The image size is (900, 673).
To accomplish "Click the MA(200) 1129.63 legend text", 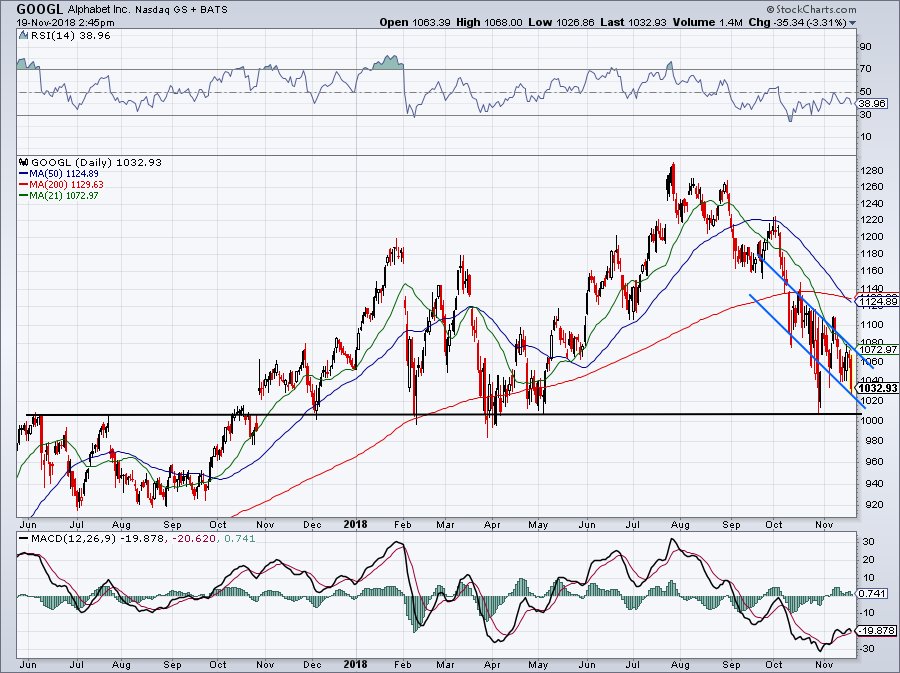I will [67, 184].
